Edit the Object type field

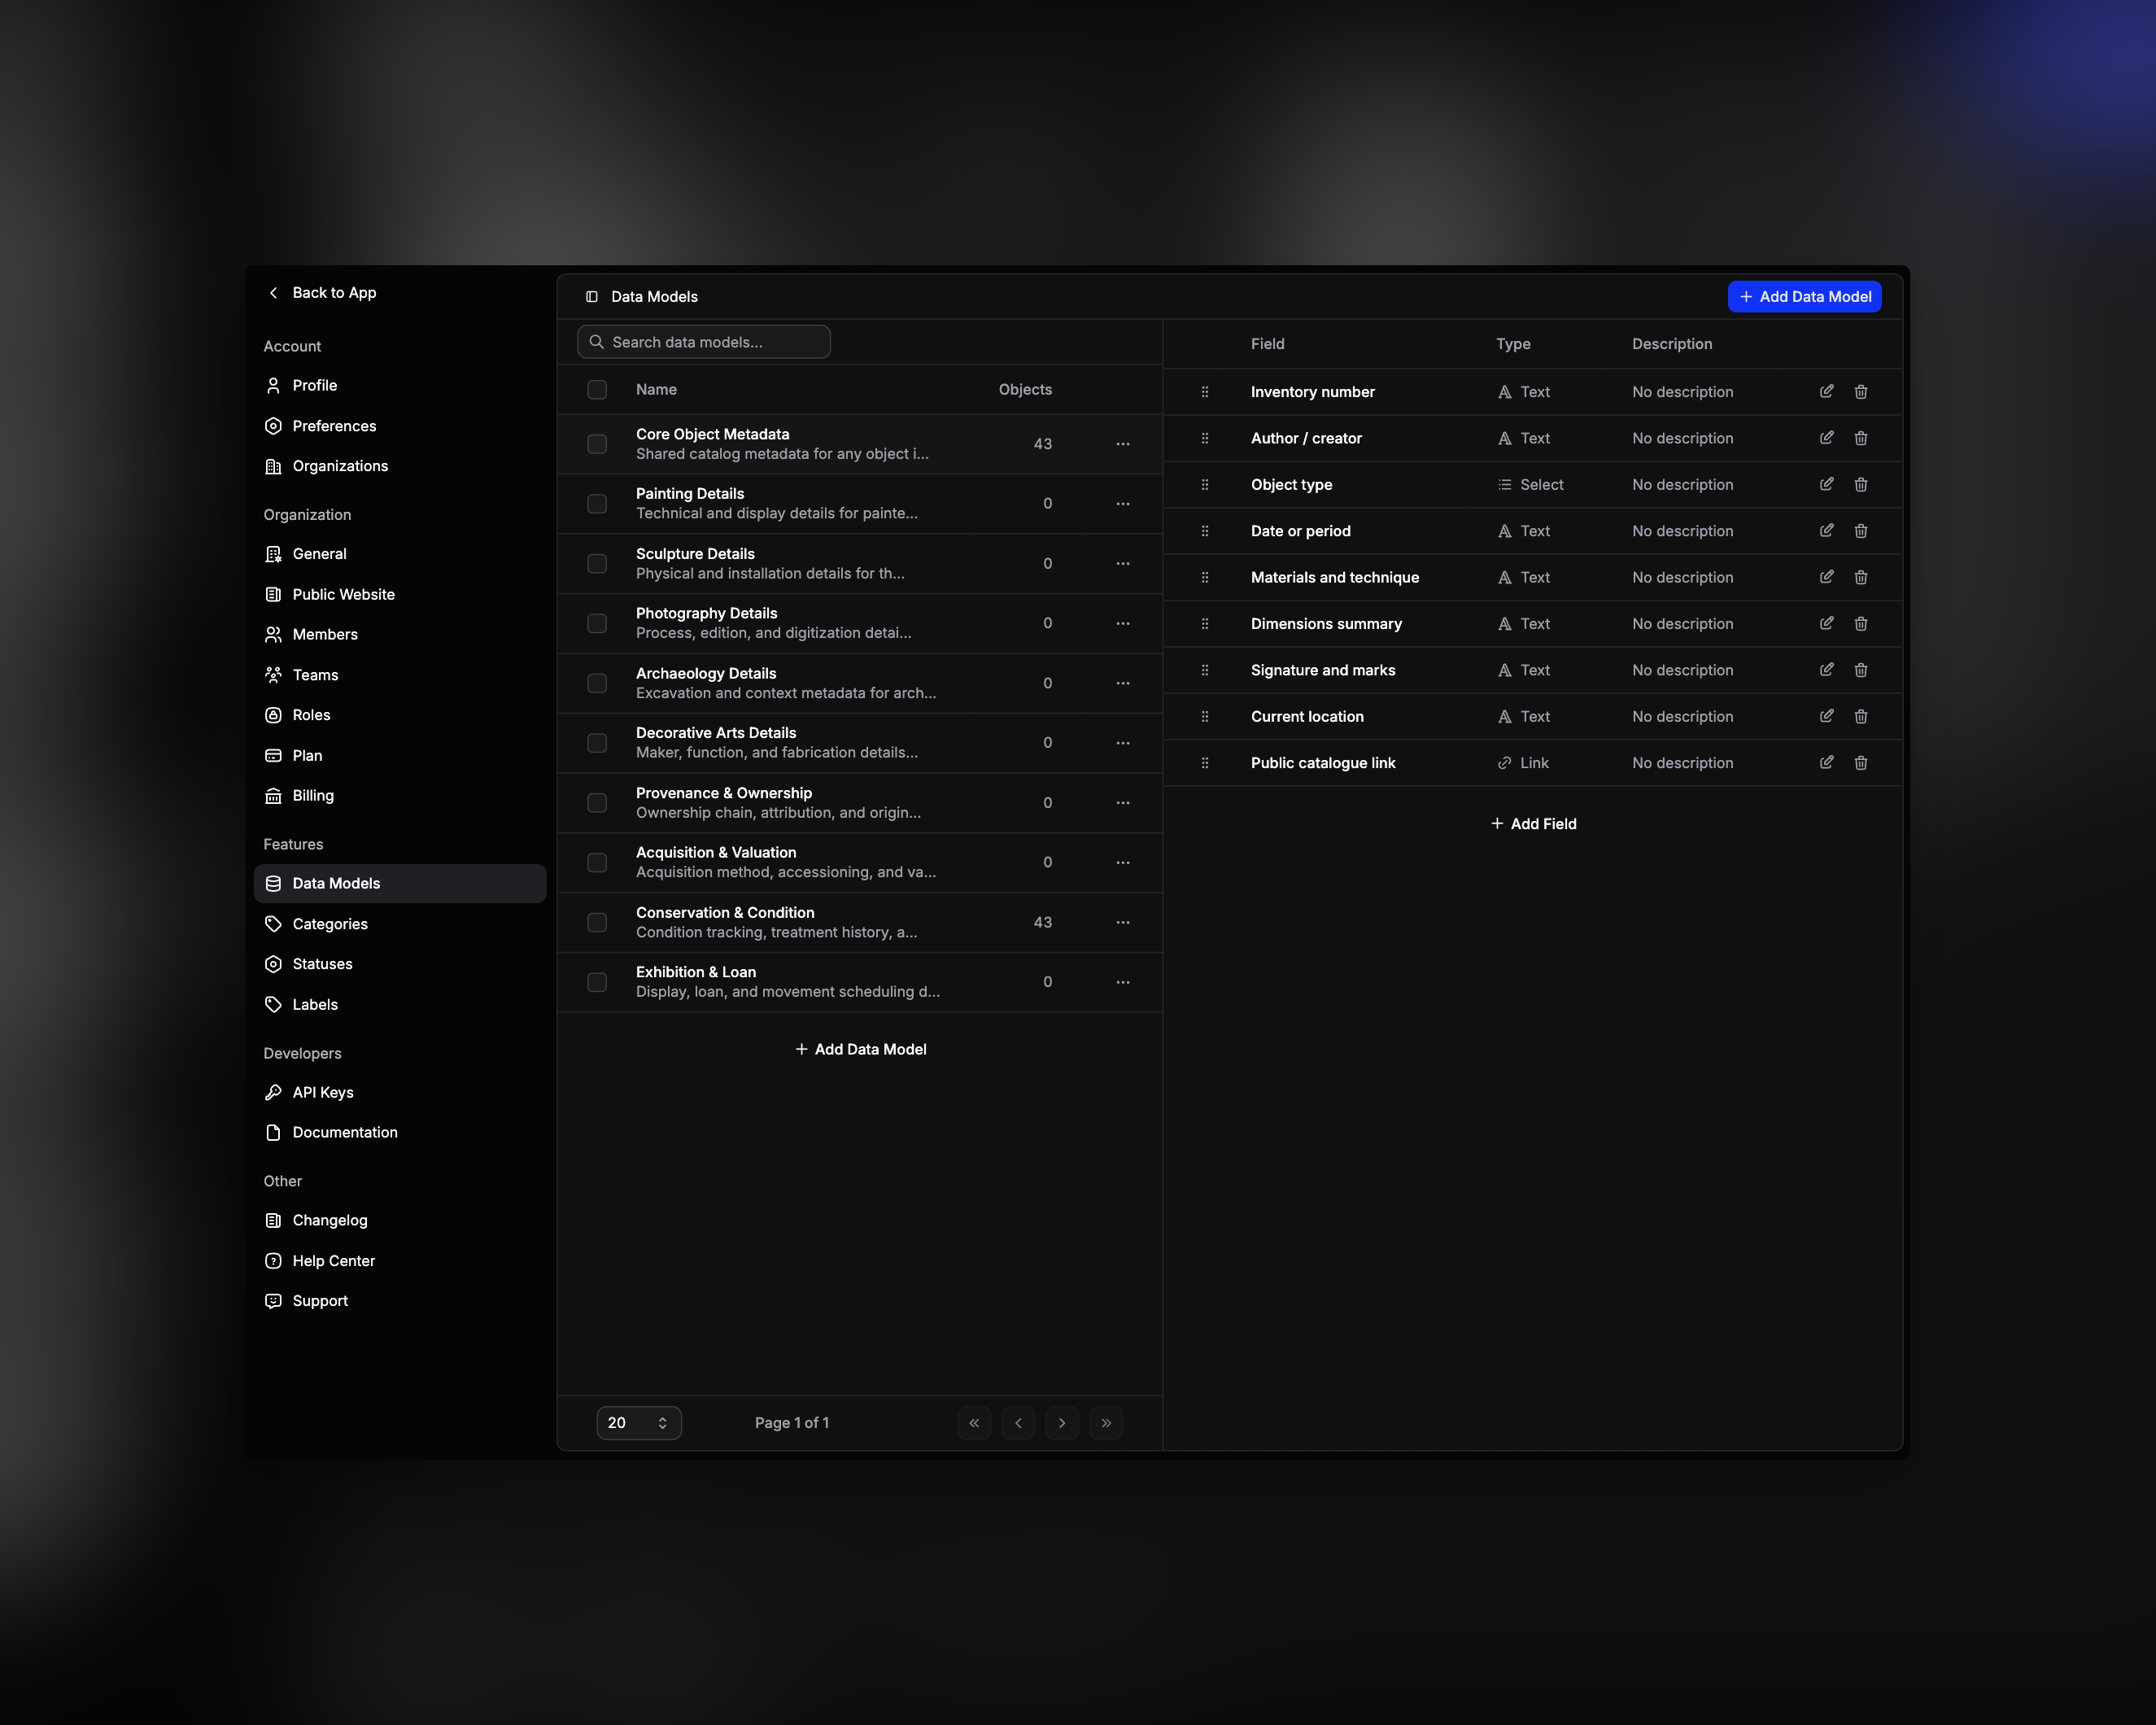point(1826,484)
